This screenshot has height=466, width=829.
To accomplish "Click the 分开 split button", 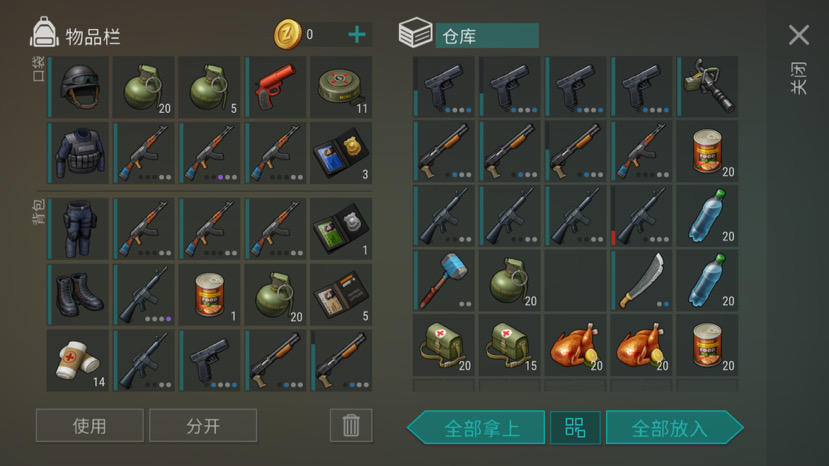I will click(x=203, y=425).
